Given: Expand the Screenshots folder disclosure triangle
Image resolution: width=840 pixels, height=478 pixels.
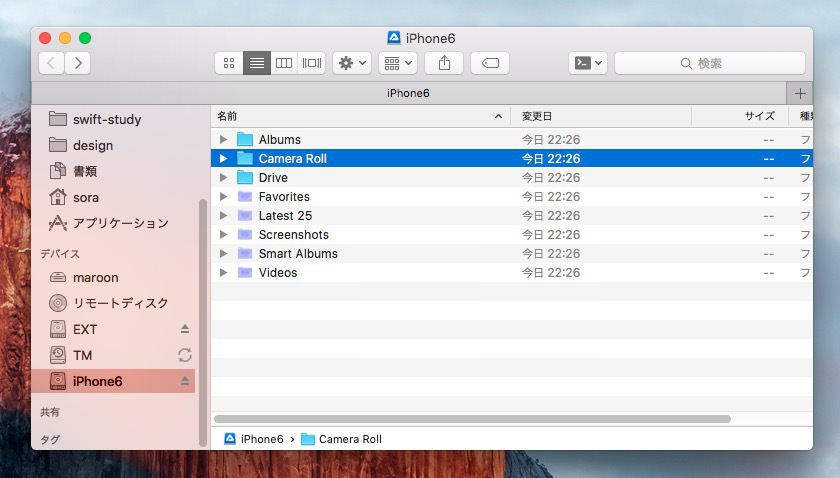Looking at the screenshot, I should [224, 235].
